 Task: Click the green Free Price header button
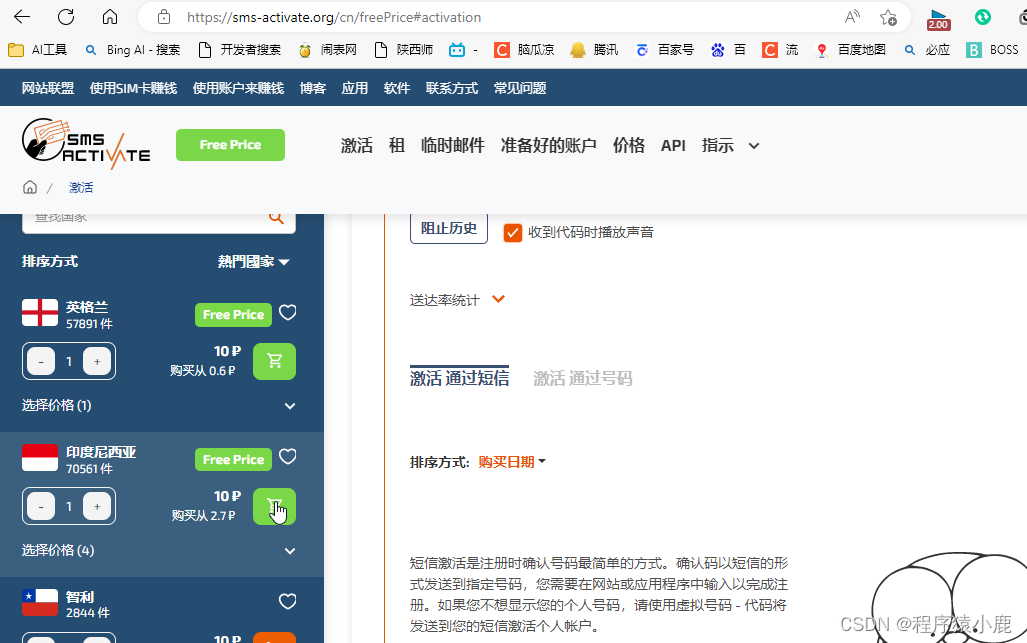[231, 145]
